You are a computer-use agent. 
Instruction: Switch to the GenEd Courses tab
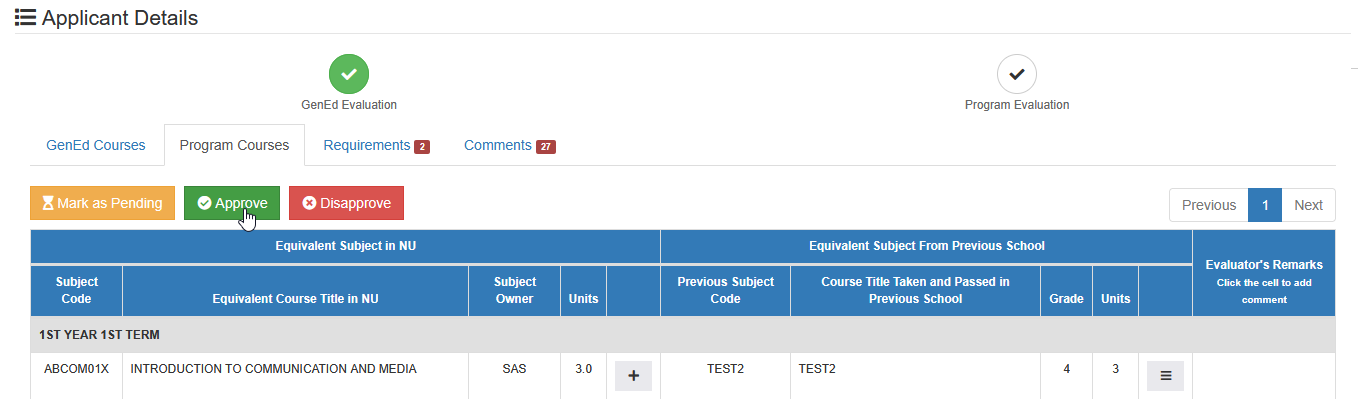pyautogui.click(x=96, y=145)
